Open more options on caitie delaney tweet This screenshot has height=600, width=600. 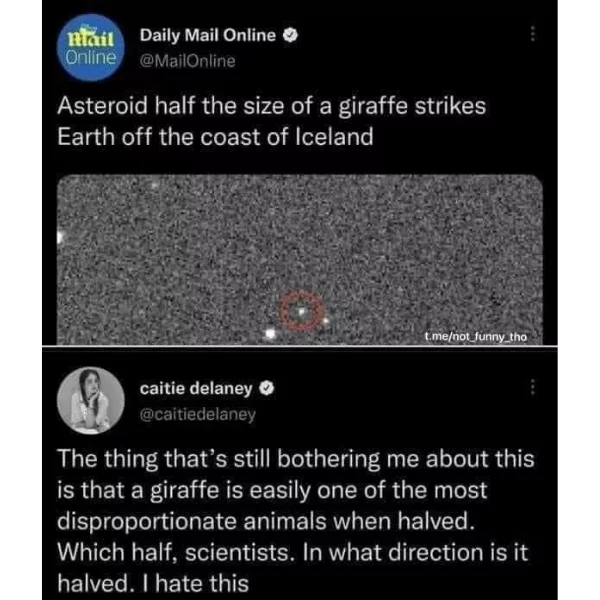tap(532, 387)
